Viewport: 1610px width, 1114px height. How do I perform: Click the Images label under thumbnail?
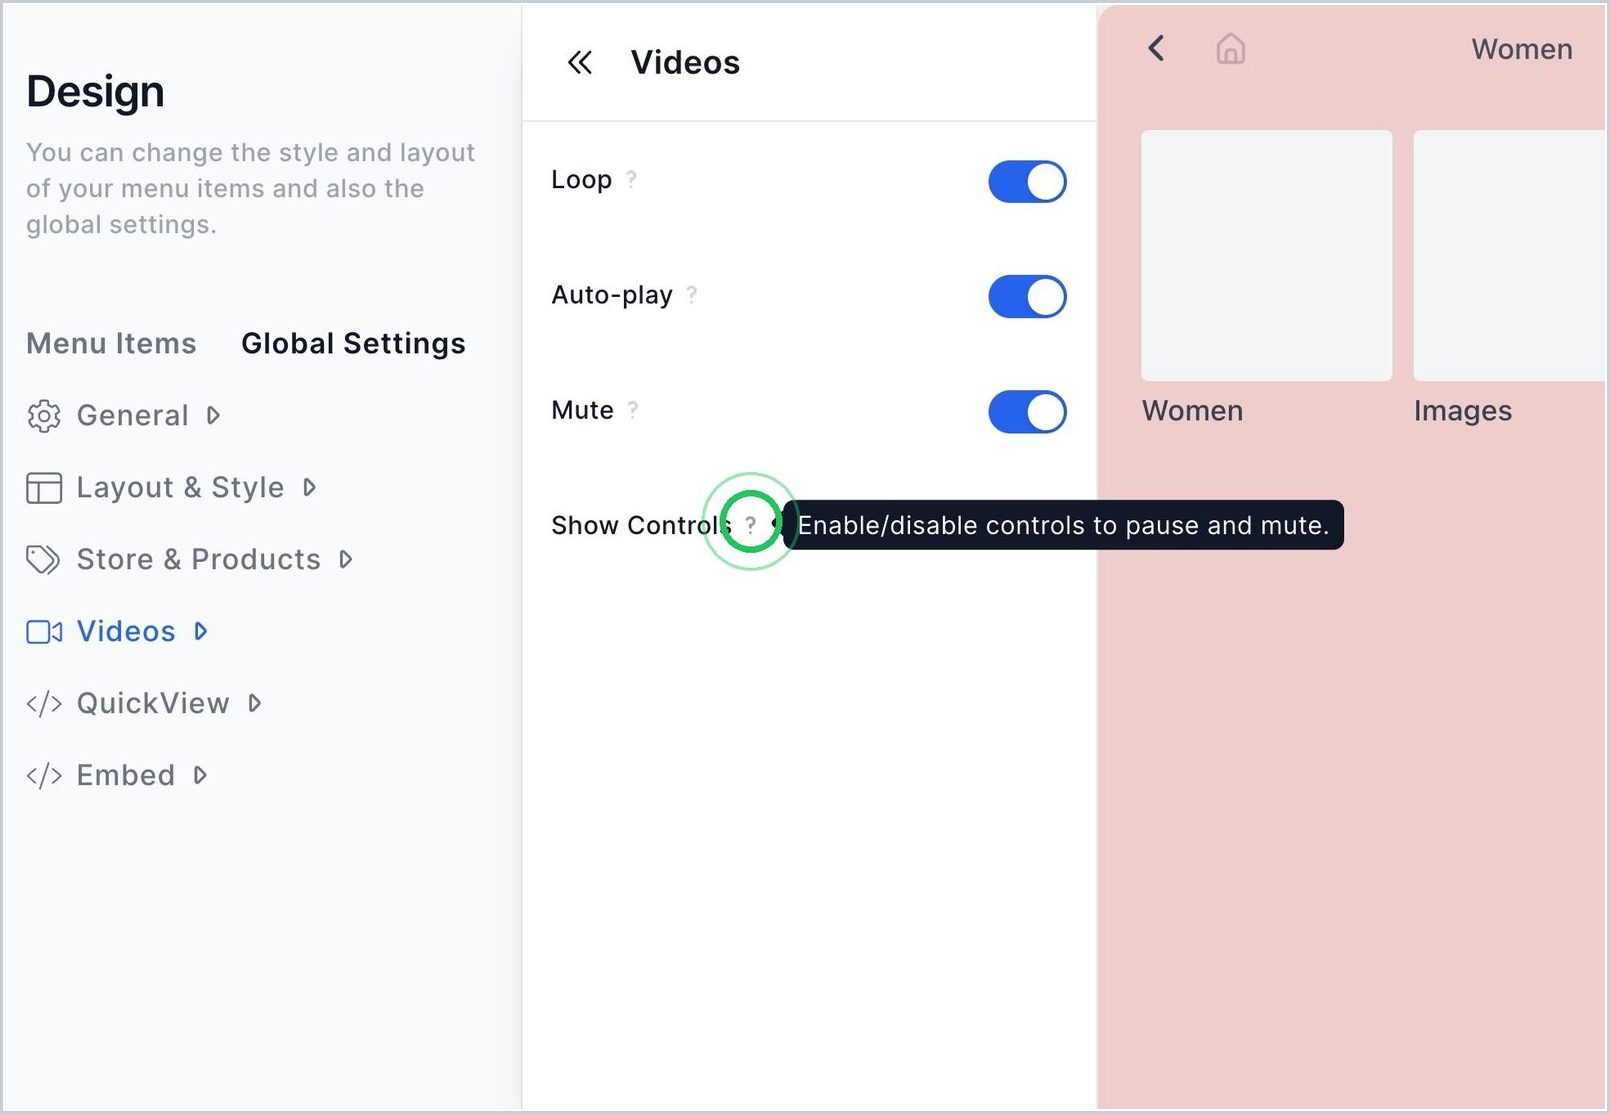(1462, 411)
